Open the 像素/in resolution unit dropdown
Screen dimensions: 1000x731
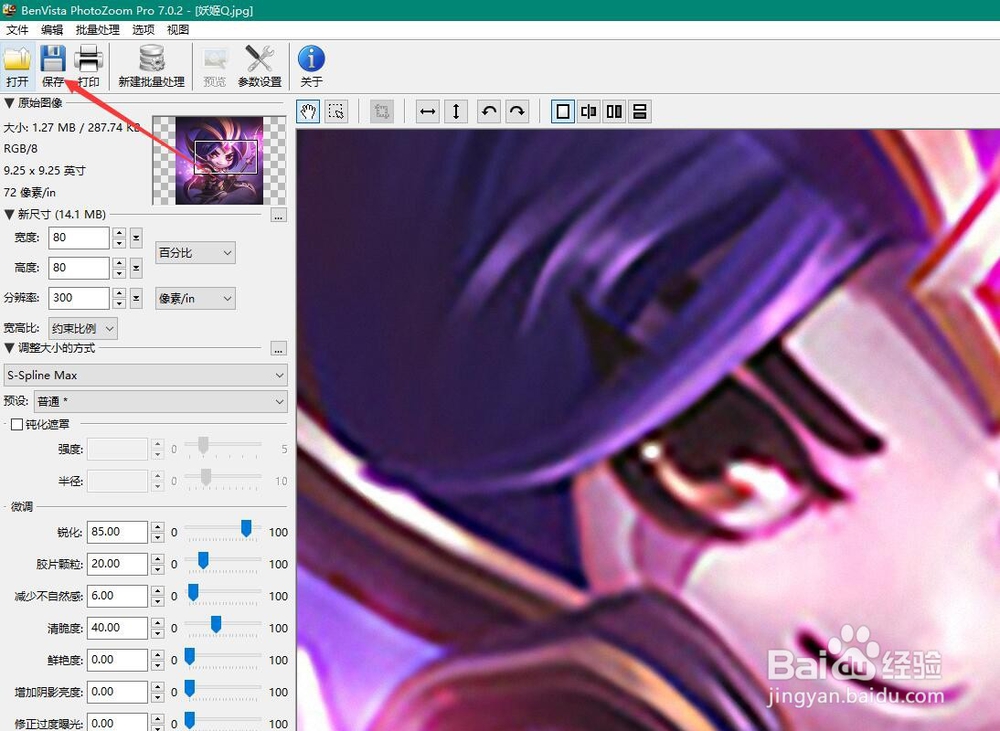(195, 299)
